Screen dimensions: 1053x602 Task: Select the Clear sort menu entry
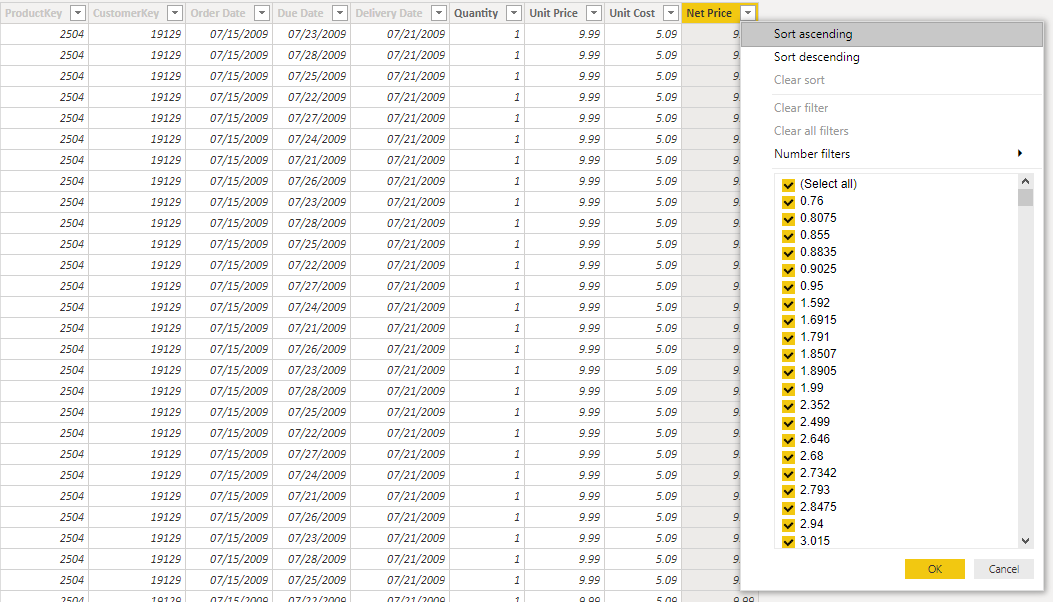pos(892,80)
